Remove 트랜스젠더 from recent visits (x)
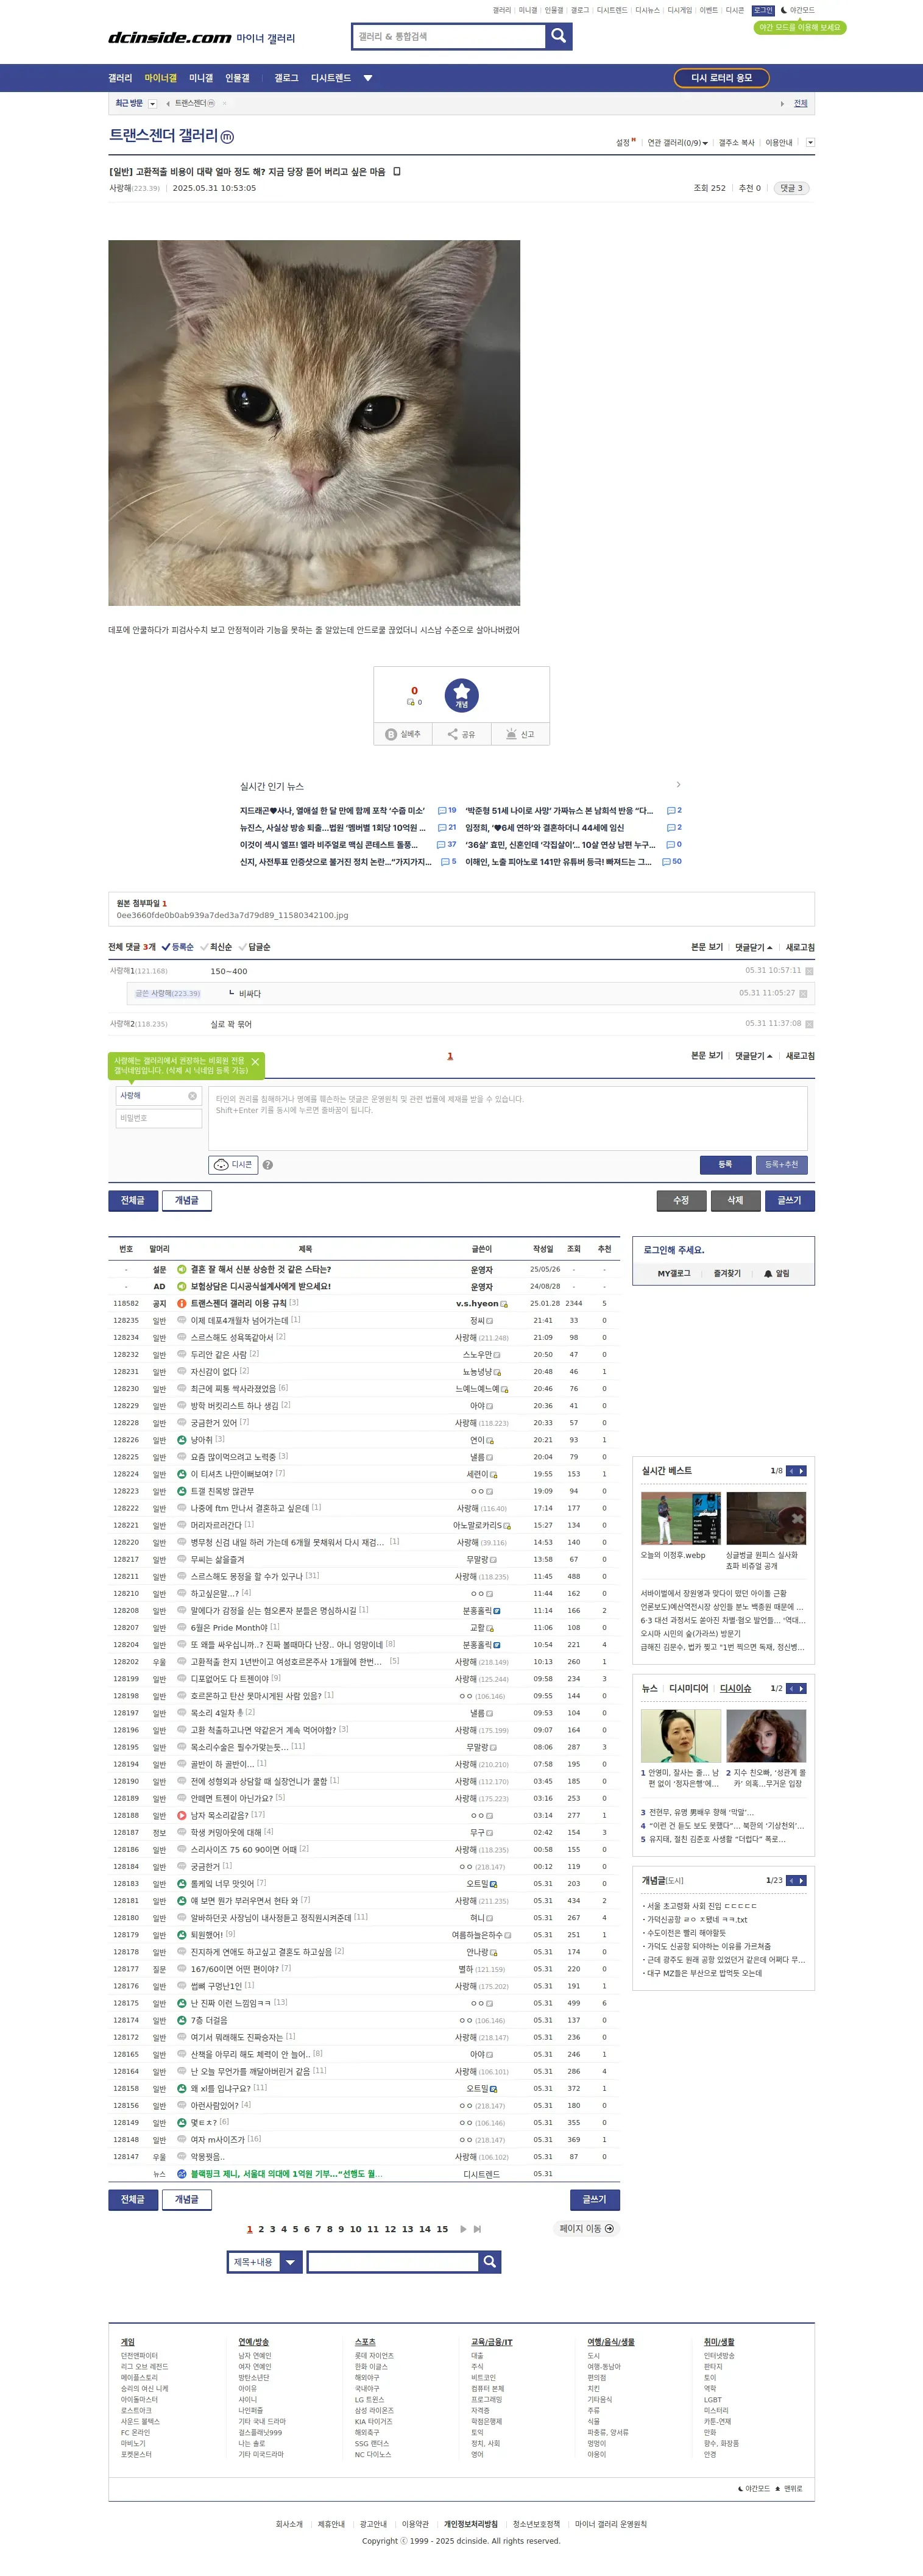 pyautogui.click(x=224, y=103)
